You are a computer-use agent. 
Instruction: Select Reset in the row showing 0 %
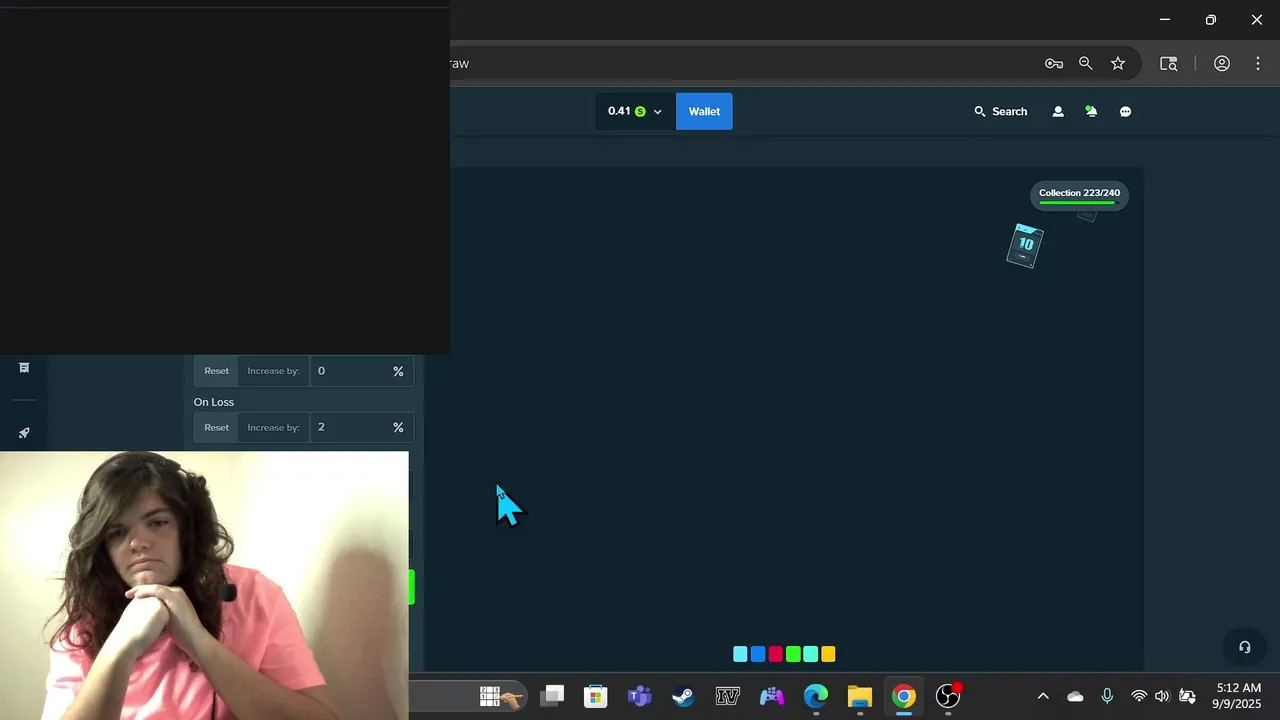216,371
